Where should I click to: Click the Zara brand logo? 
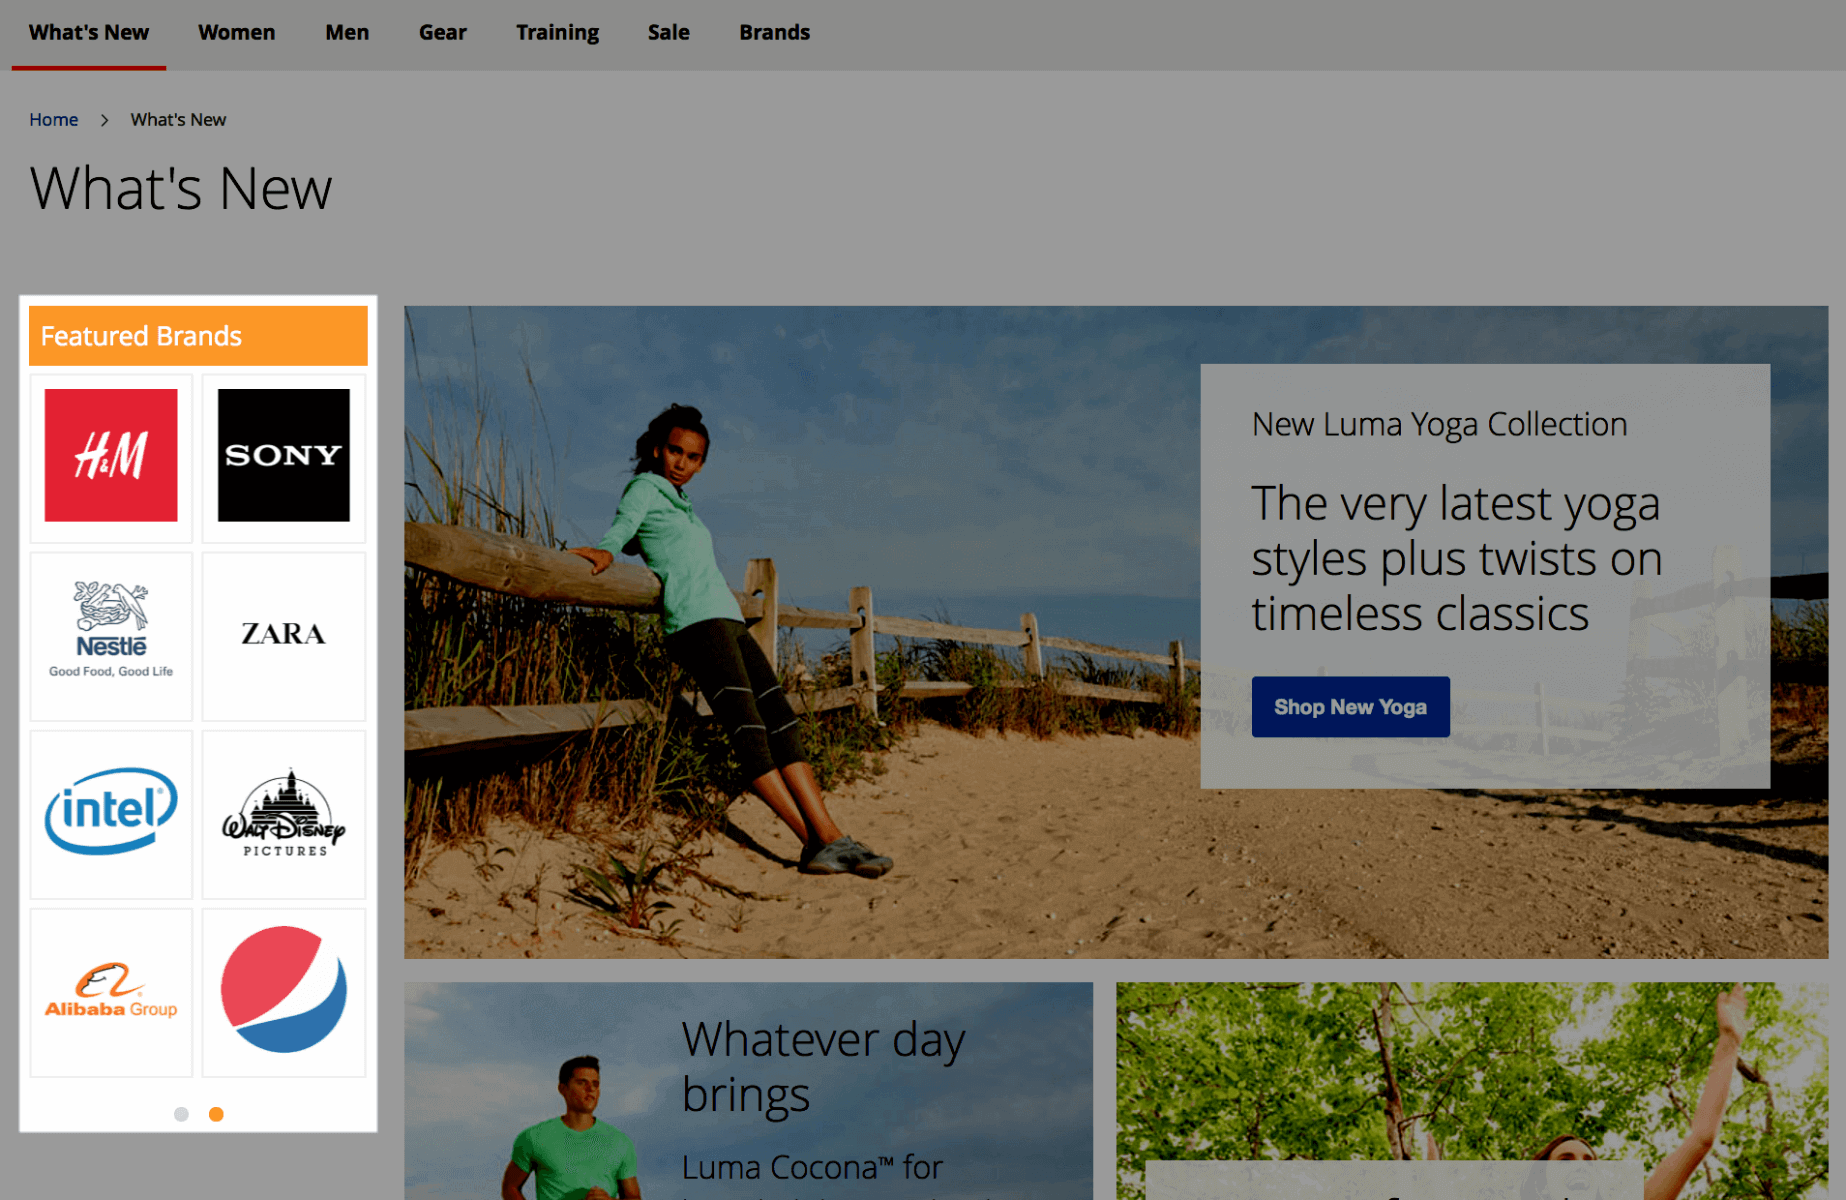(x=284, y=635)
